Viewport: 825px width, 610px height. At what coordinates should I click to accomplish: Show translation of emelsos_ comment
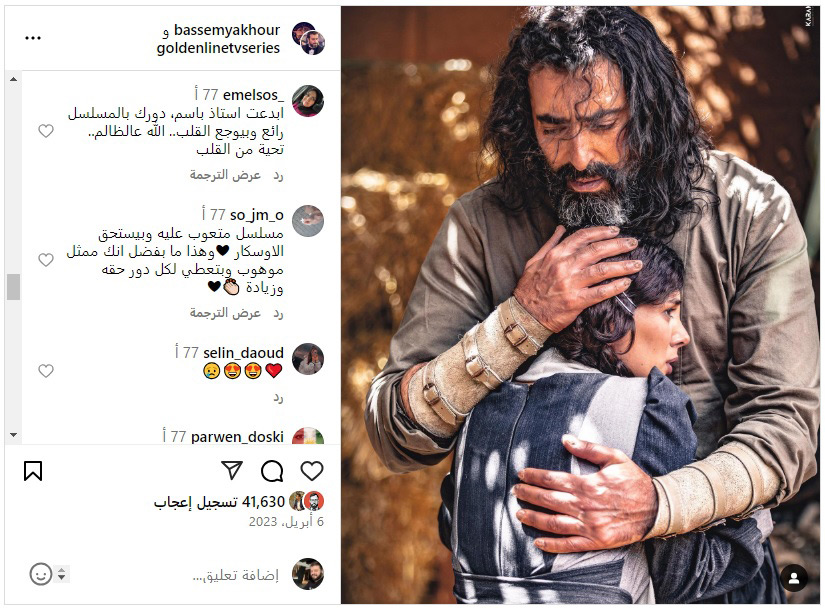coord(225,175)
